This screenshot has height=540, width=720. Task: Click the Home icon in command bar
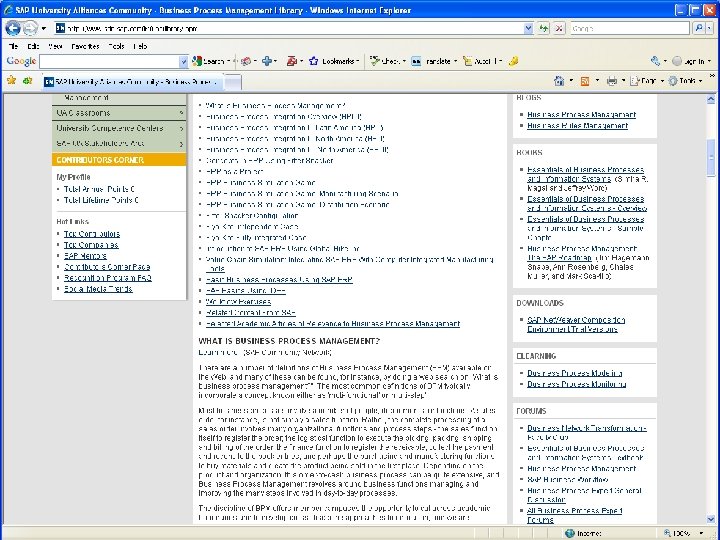[559, 81]
